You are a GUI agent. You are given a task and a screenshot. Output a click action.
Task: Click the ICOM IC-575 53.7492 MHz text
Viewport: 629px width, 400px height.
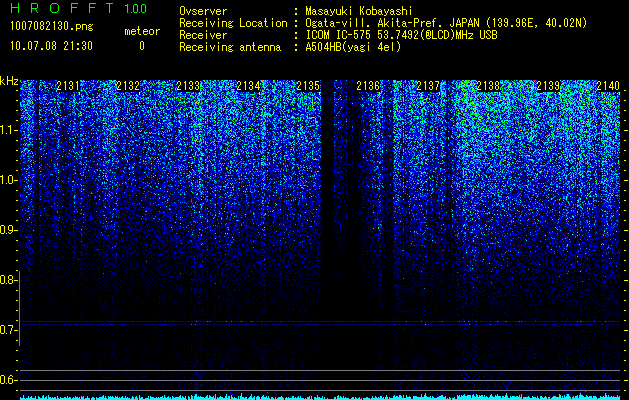tap(401, 35)
